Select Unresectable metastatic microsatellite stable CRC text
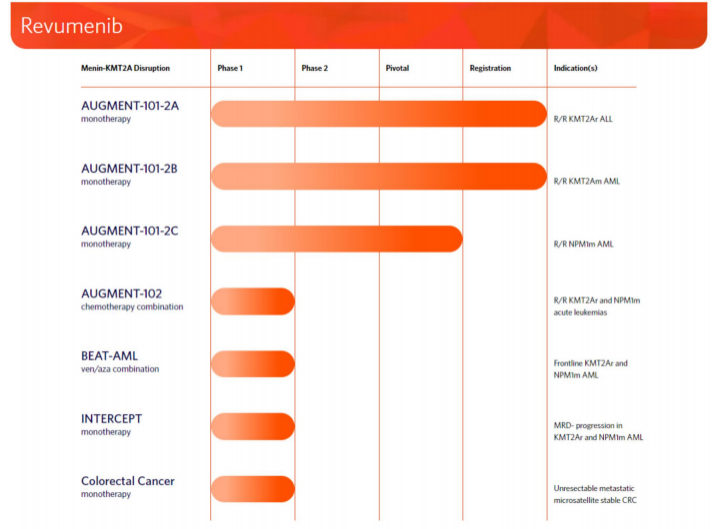 [x=595, y=494]
